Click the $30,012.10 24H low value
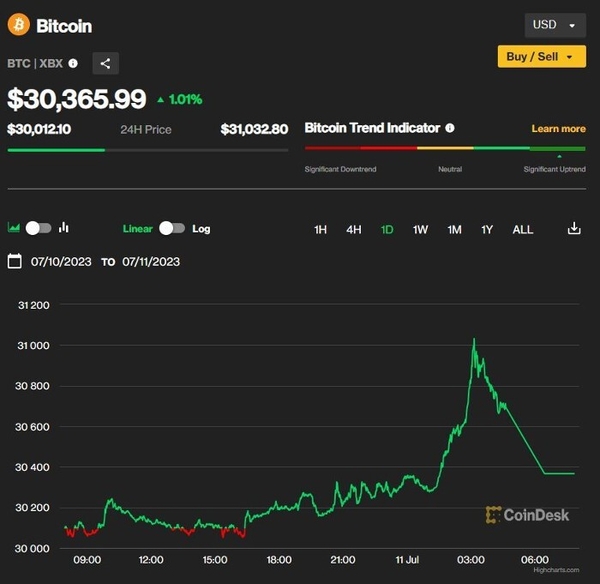The height and width of the screenshot is (584, 600). pyautogui.click(x=39, y=129)
